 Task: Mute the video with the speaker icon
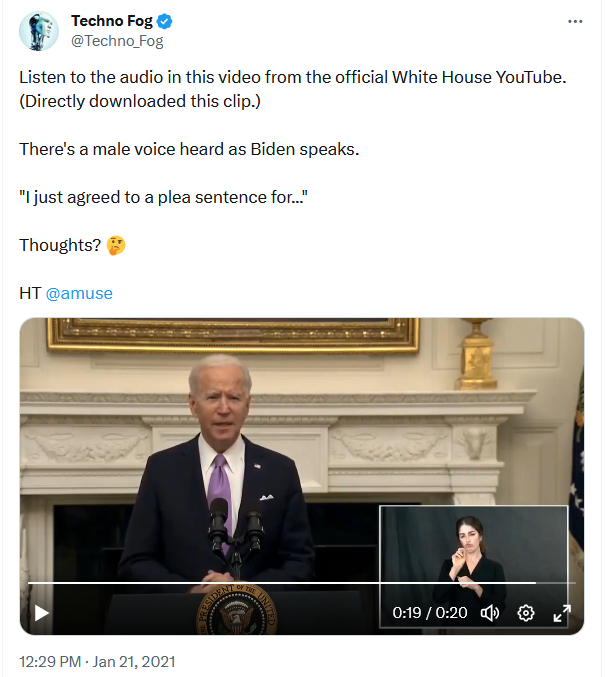click(x=490, y=613)
